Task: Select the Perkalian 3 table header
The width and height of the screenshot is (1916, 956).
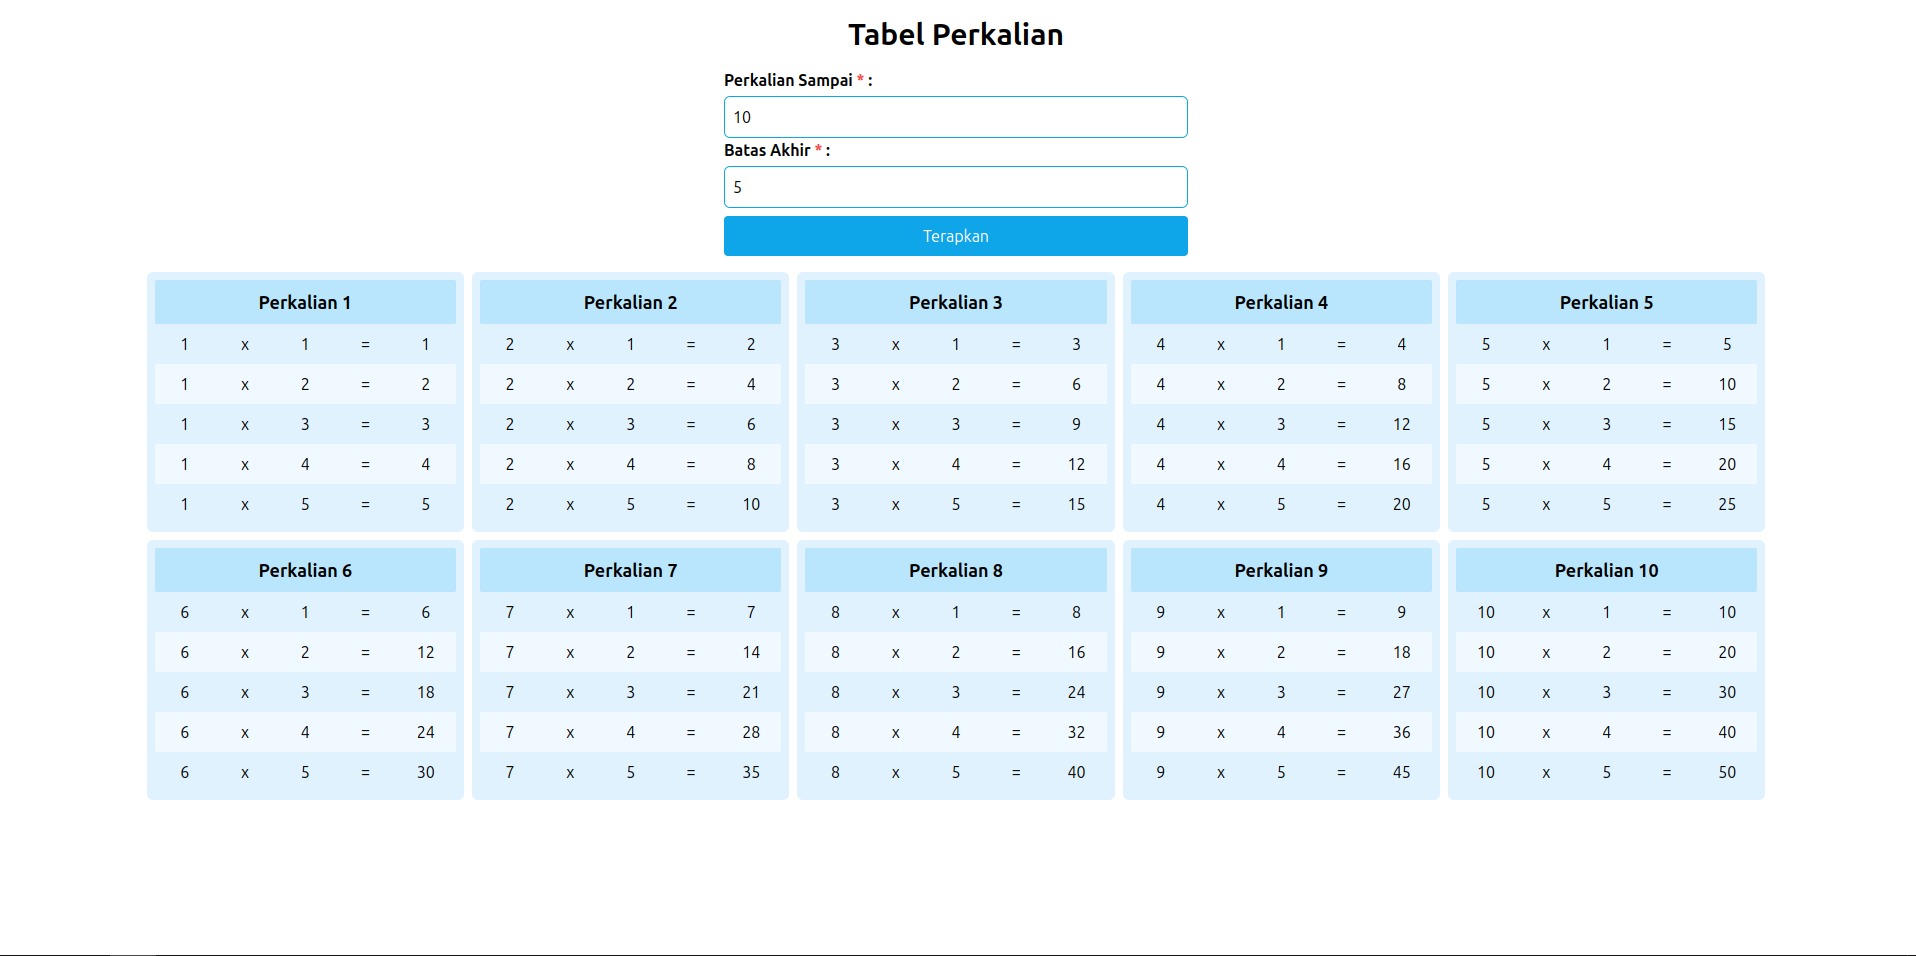Action: point(955,302)
